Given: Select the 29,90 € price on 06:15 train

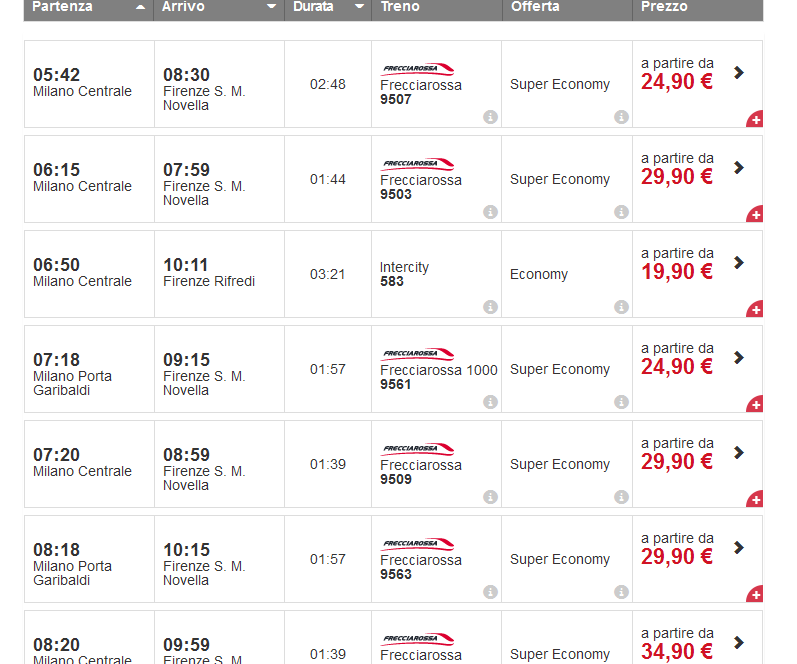Looking at the screenshot, I should 677,177.
